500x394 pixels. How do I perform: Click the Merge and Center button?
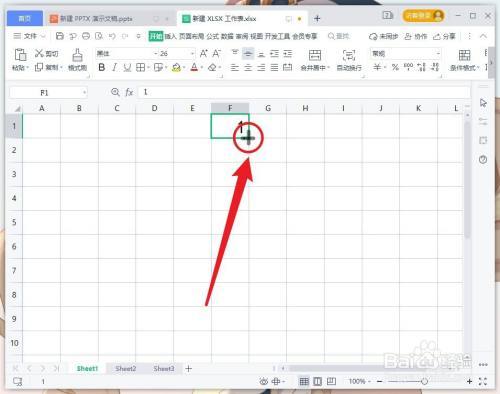click(x=315, y=60)
